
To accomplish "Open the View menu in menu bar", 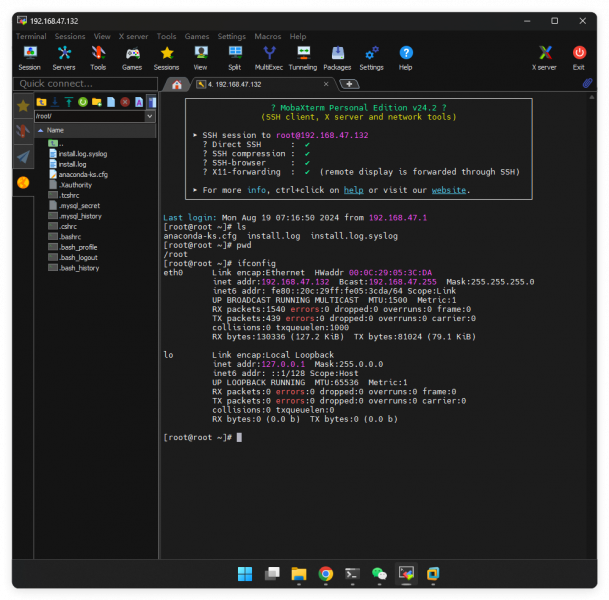I will coord(102,37).
